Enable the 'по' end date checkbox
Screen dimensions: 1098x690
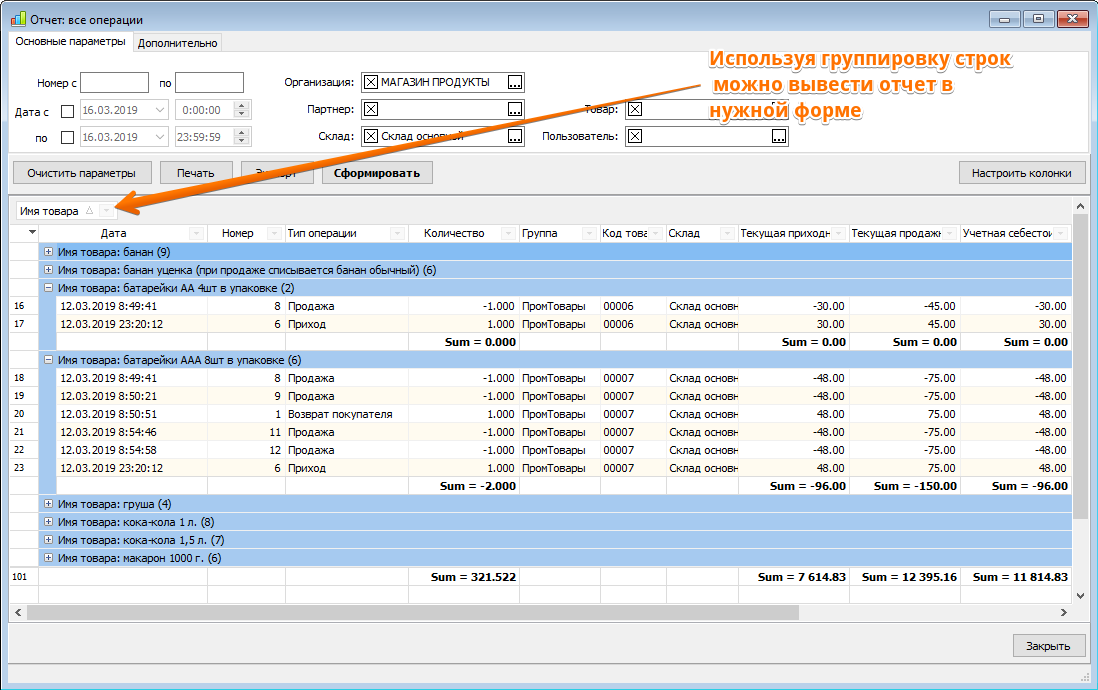(x=67, y=138)
